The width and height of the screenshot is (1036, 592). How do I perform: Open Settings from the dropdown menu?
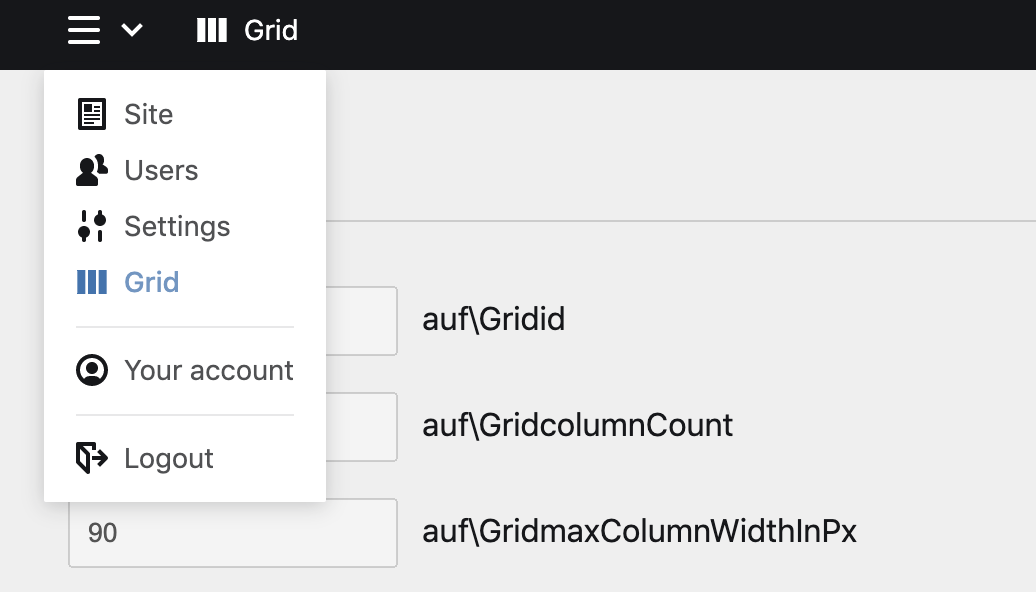tap(177, 226)
